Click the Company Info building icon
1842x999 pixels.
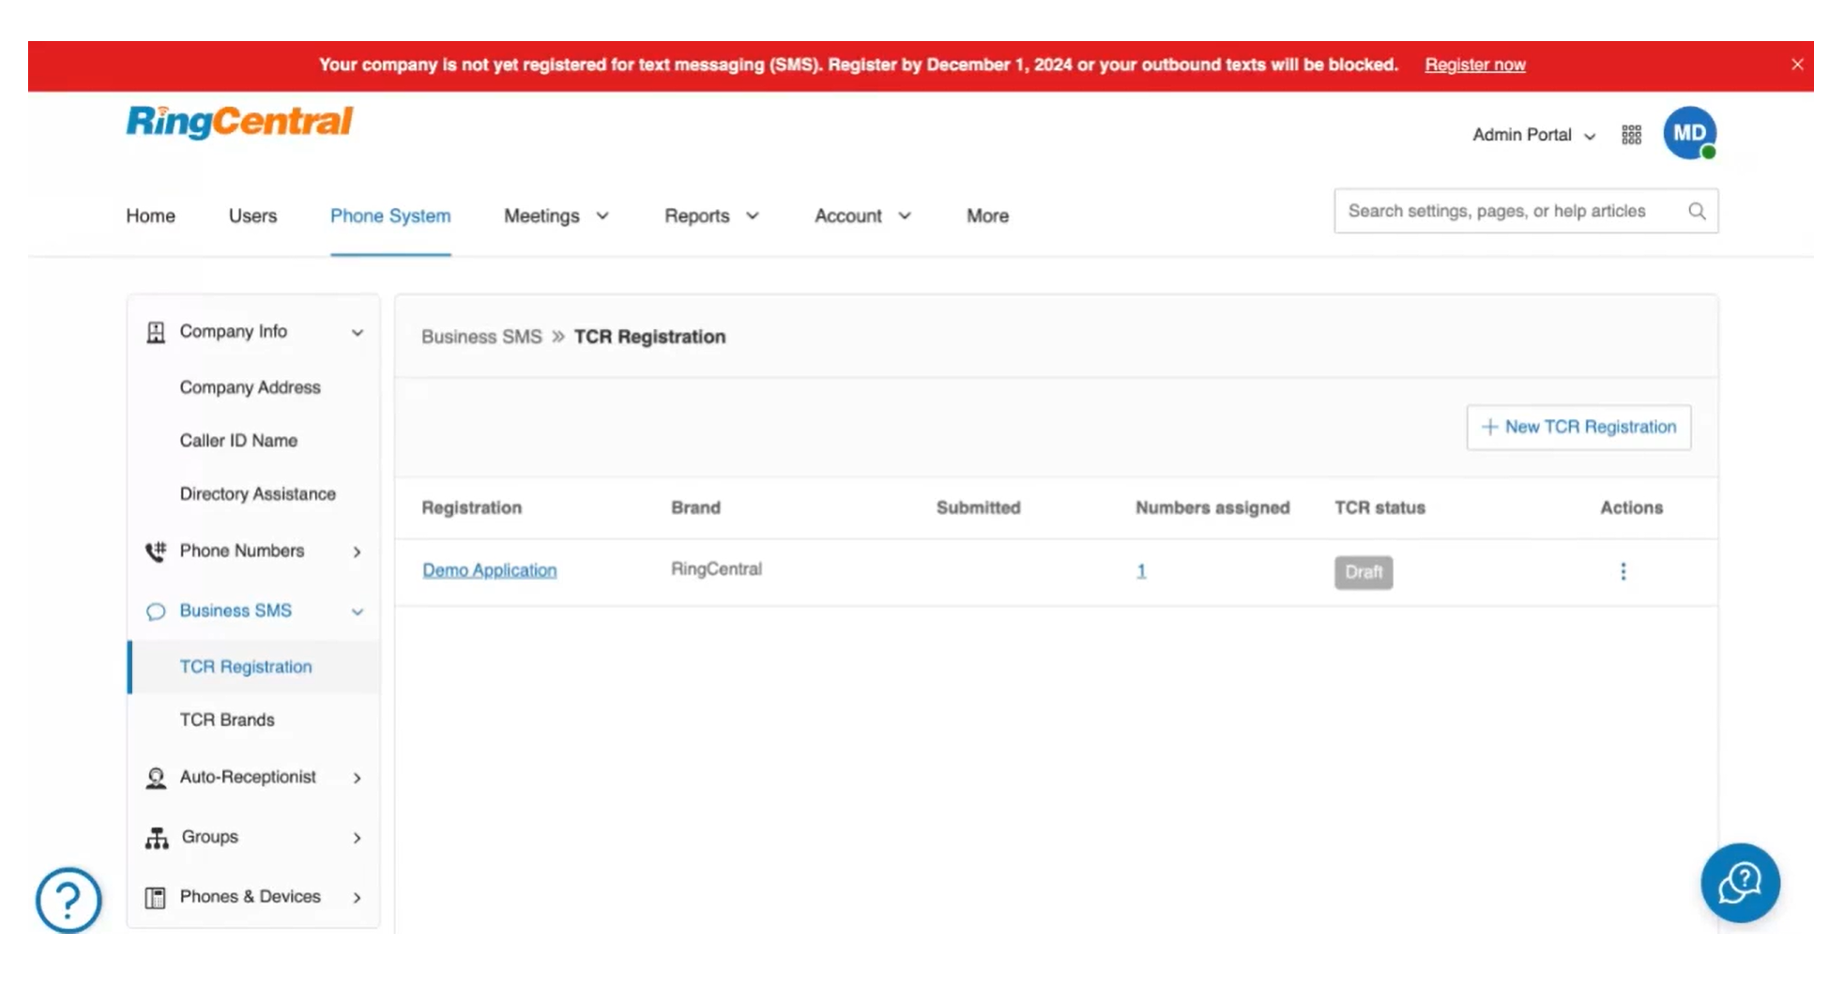click(156, 331)
